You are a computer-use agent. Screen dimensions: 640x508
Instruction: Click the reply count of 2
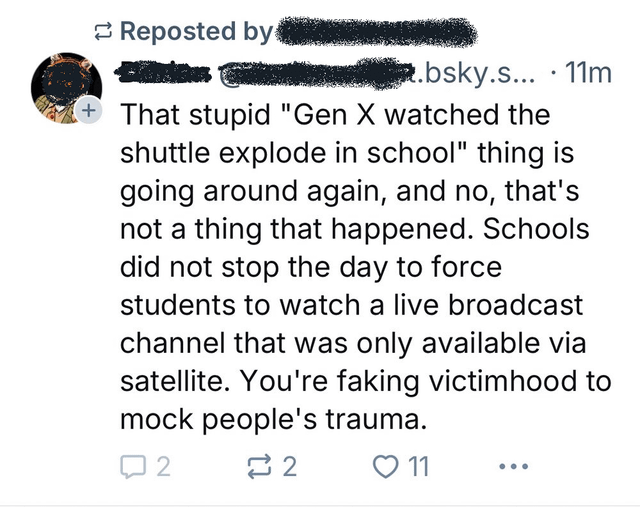(163, 464)
